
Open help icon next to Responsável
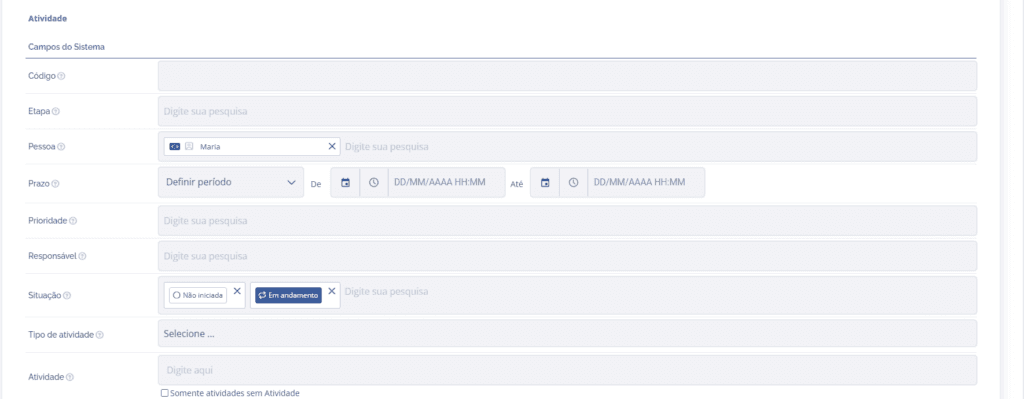tap(82, 256)
